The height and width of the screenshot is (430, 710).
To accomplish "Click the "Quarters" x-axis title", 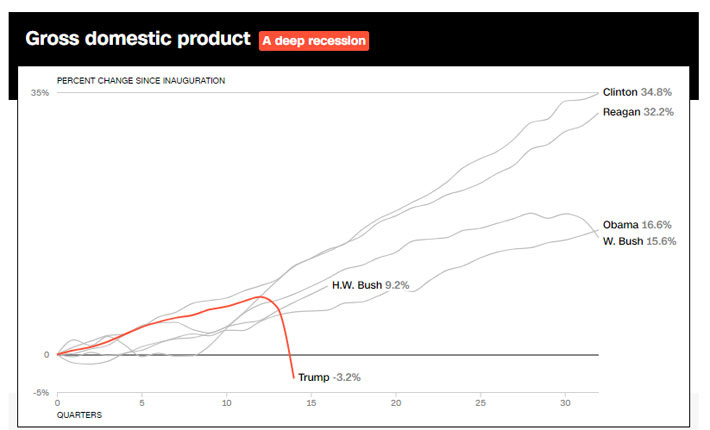I will 78,414.
